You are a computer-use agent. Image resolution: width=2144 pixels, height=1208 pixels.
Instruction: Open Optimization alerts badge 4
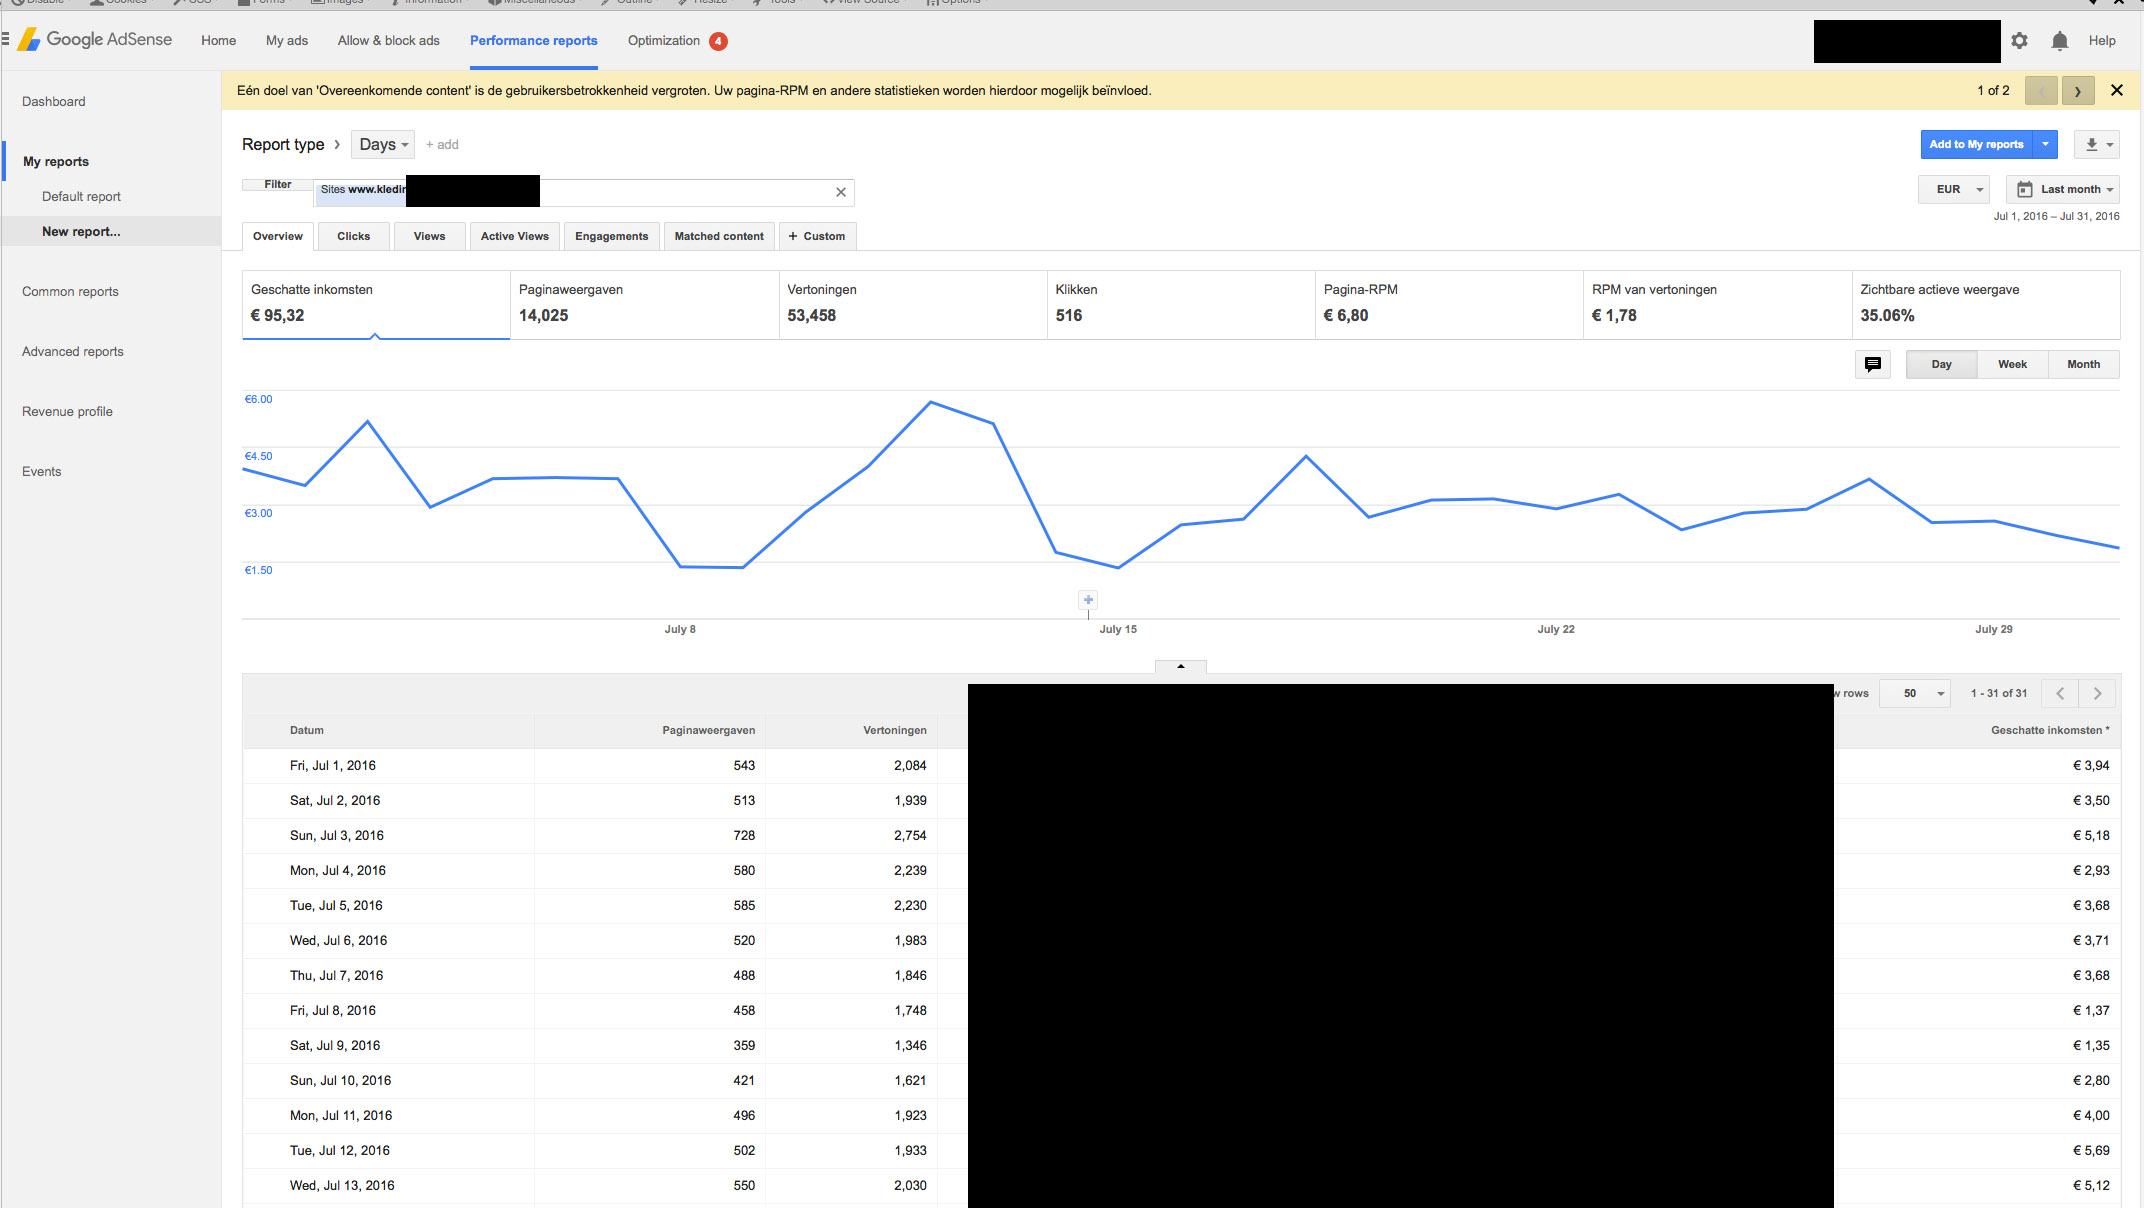coord(718,41)
